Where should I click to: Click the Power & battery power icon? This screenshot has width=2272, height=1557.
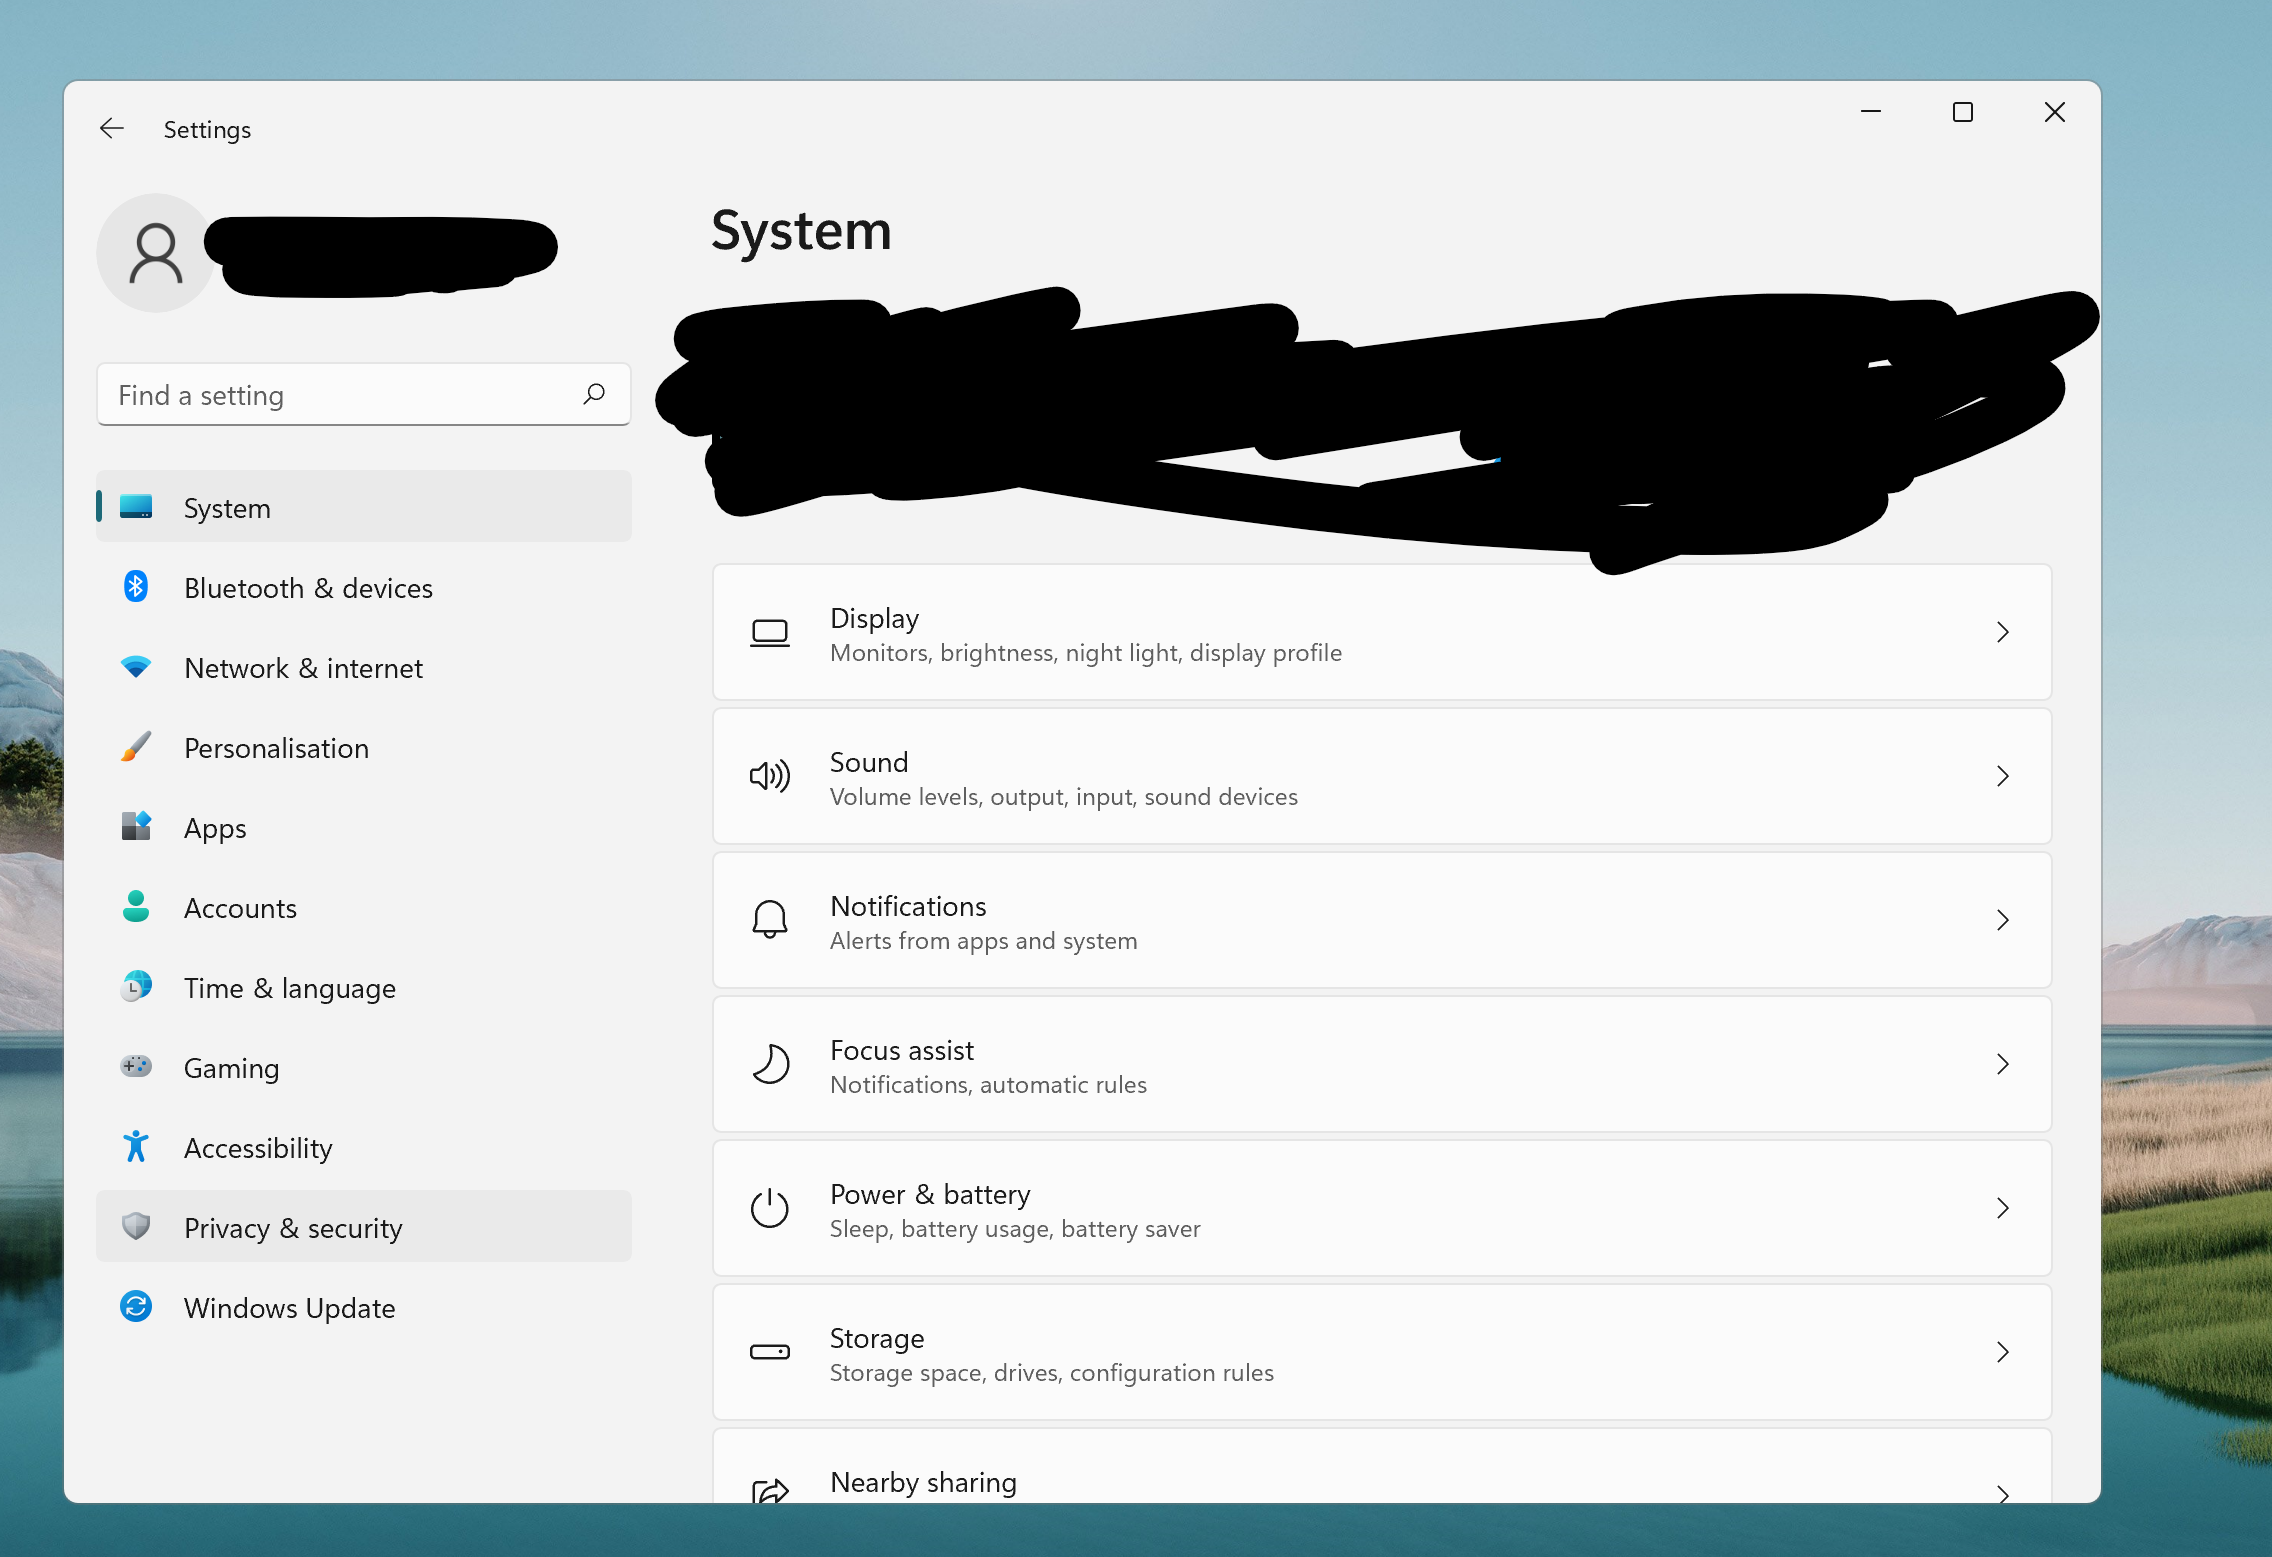click(770, 1207)
